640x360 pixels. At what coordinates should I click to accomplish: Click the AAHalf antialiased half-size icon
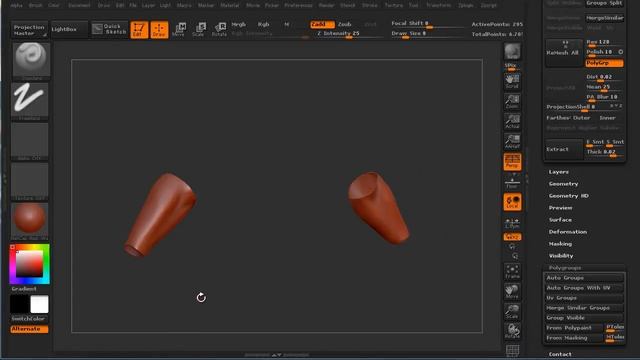[512, 141]
